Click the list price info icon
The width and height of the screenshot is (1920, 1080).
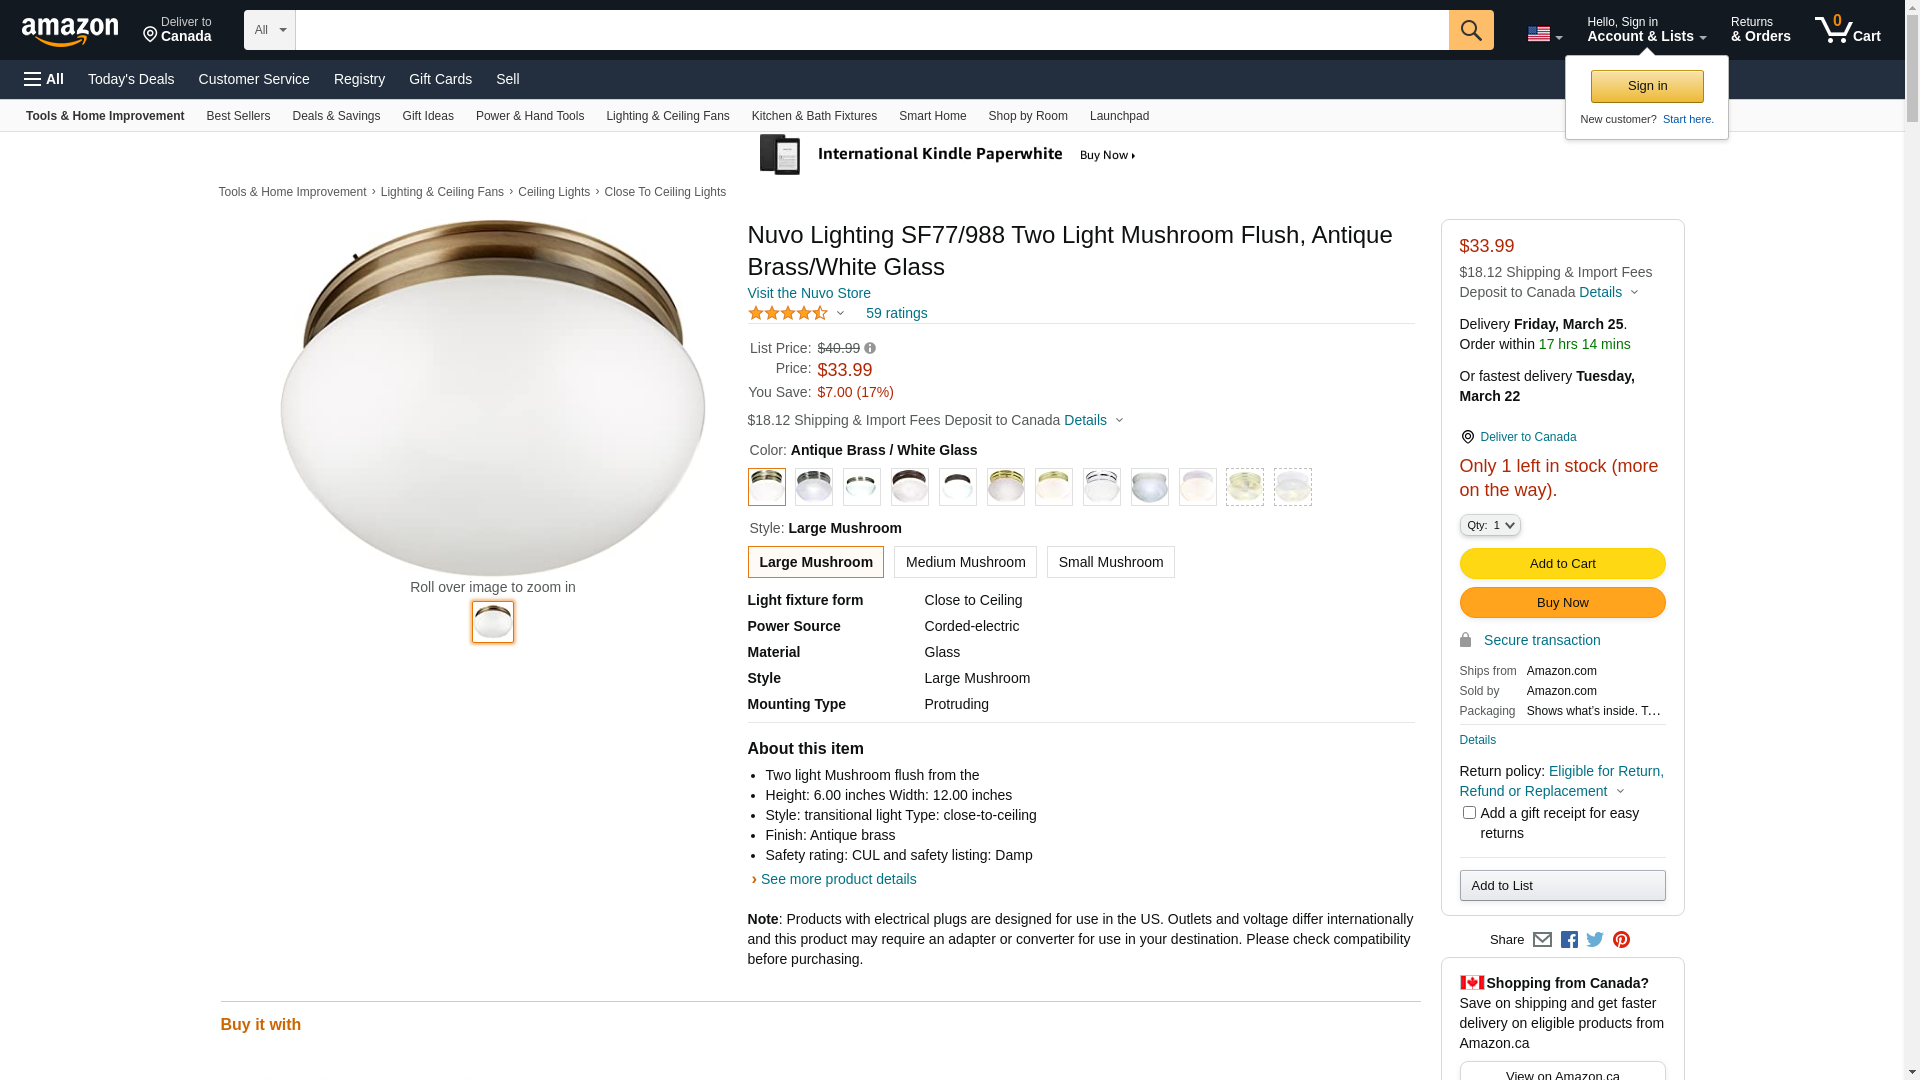(870, 349)
